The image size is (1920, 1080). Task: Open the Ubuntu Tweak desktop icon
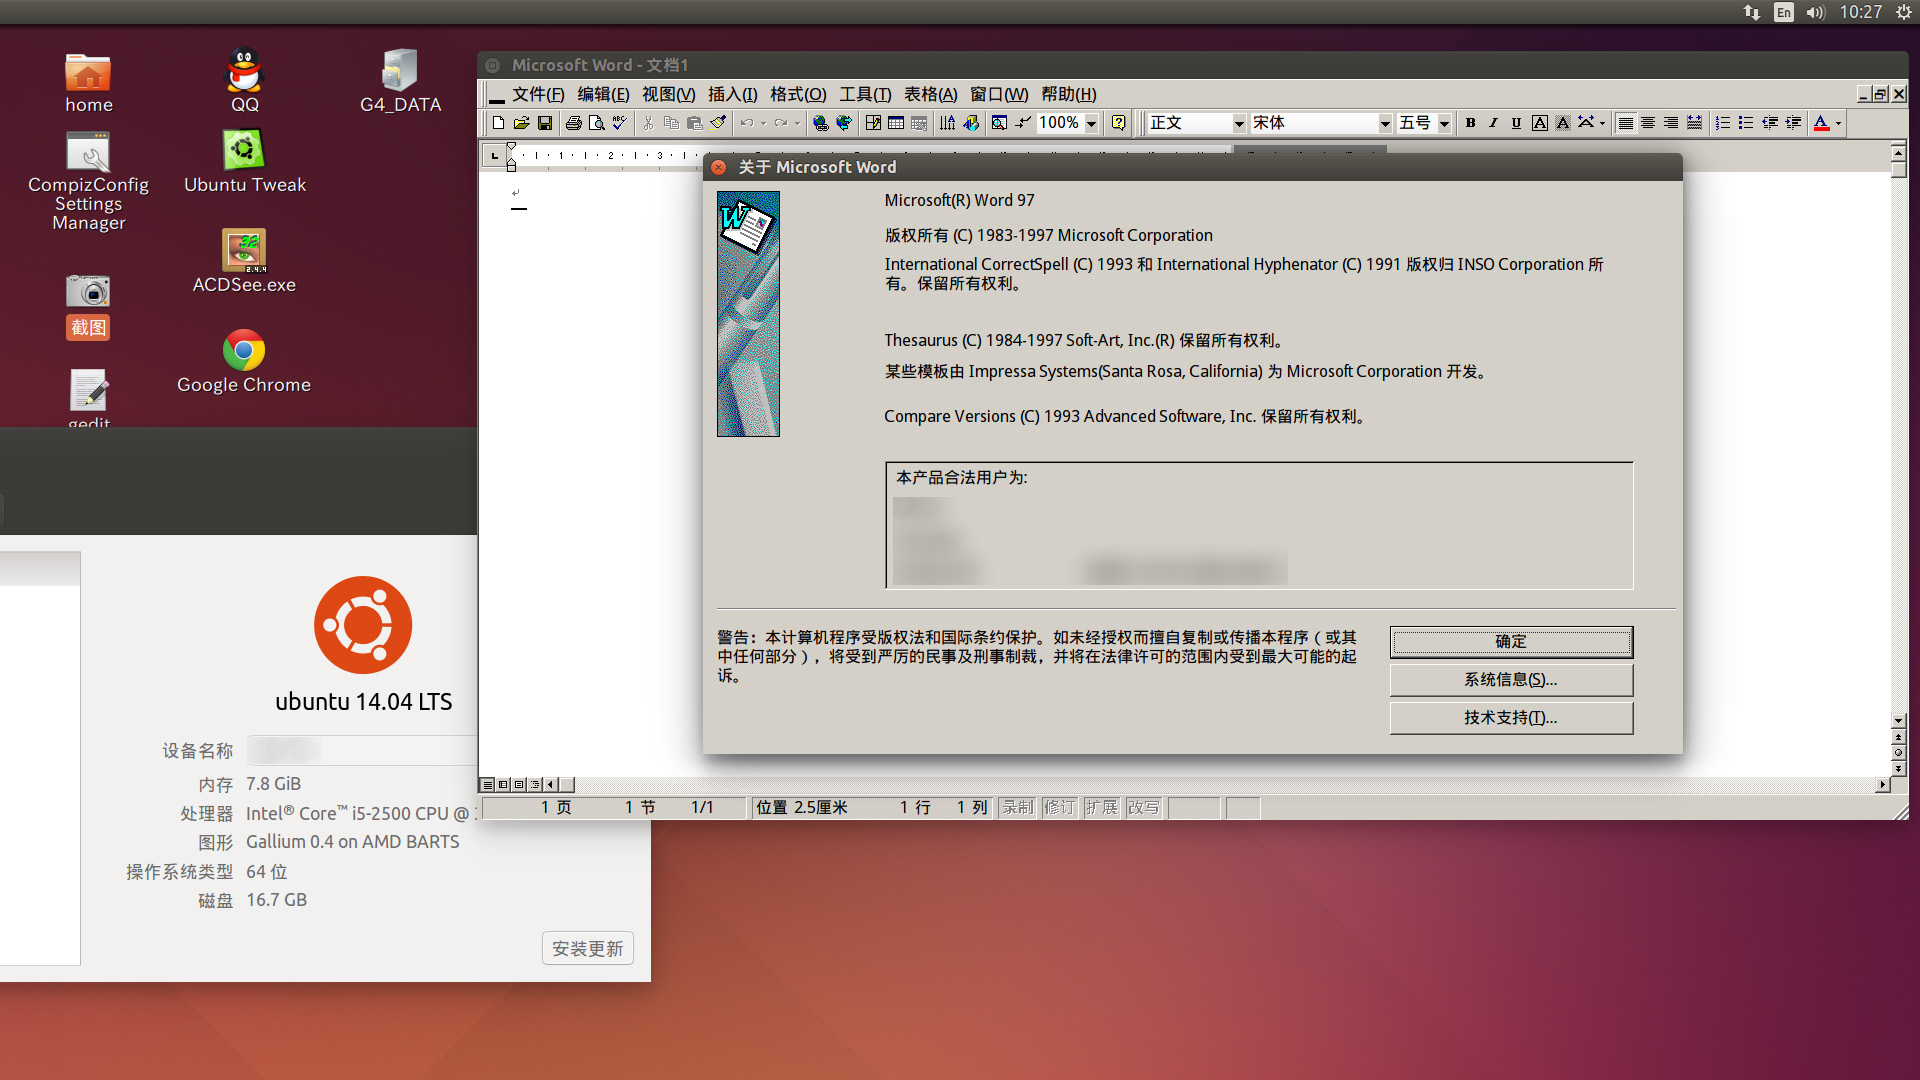point(244,162)
